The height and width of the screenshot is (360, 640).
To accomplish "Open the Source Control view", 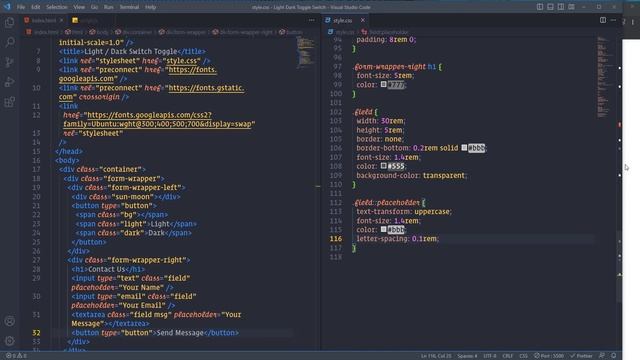I will click(9, 62).
